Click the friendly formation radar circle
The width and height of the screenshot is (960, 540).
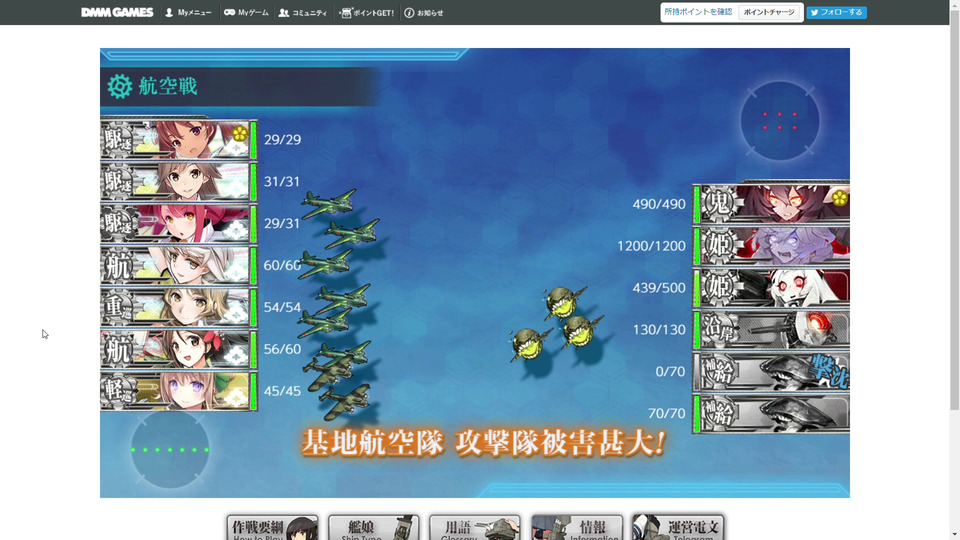point(170,449)
